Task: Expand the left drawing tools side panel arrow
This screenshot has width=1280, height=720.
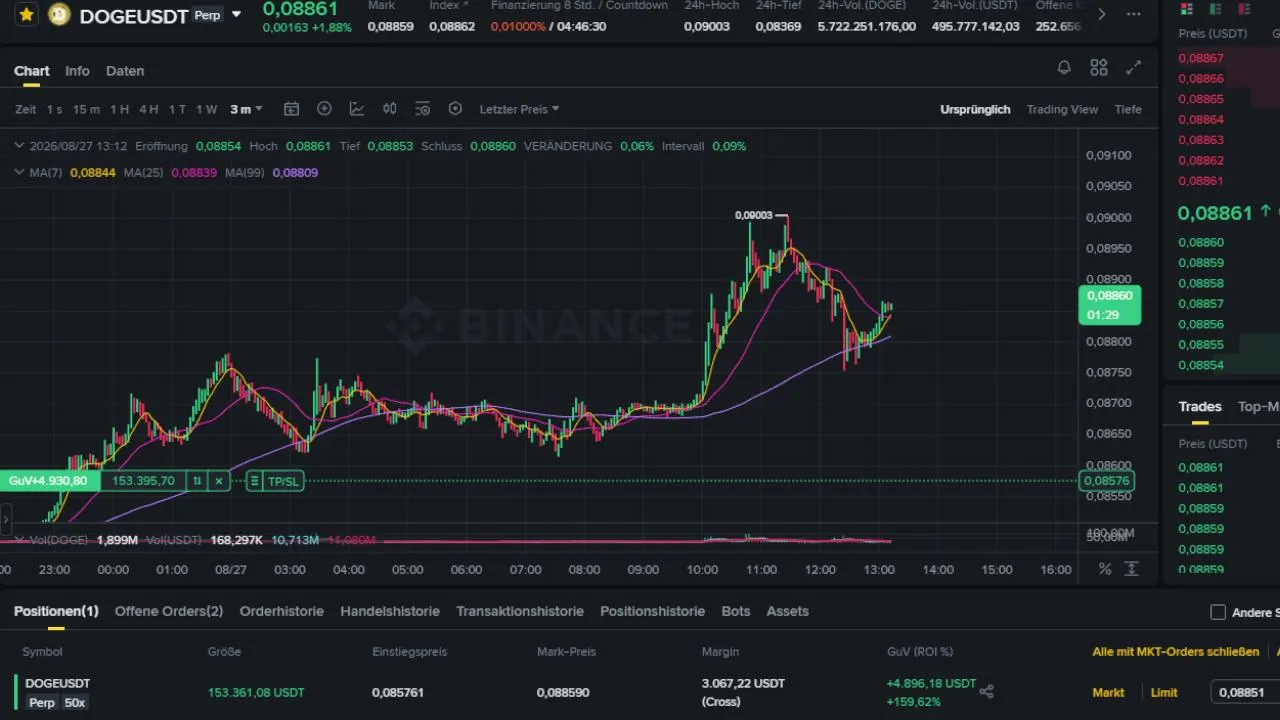Action: click(x=5, y=519)
